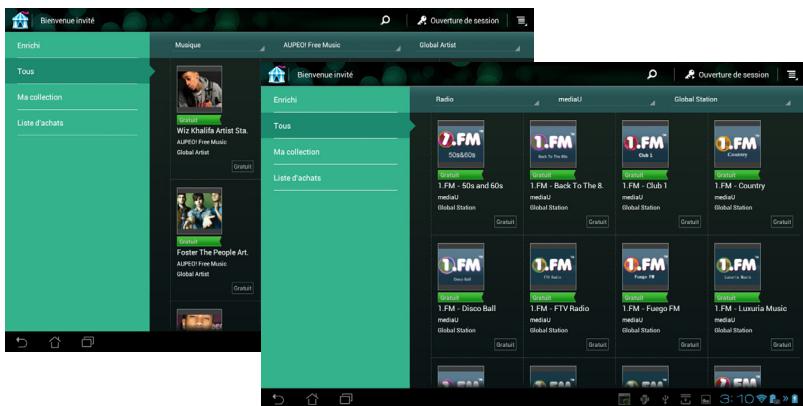Viewport: 803px width, 406px height.
Task: Tap Gratuit button for 1.FM - Fuego FM
Action: pos(689,345)
